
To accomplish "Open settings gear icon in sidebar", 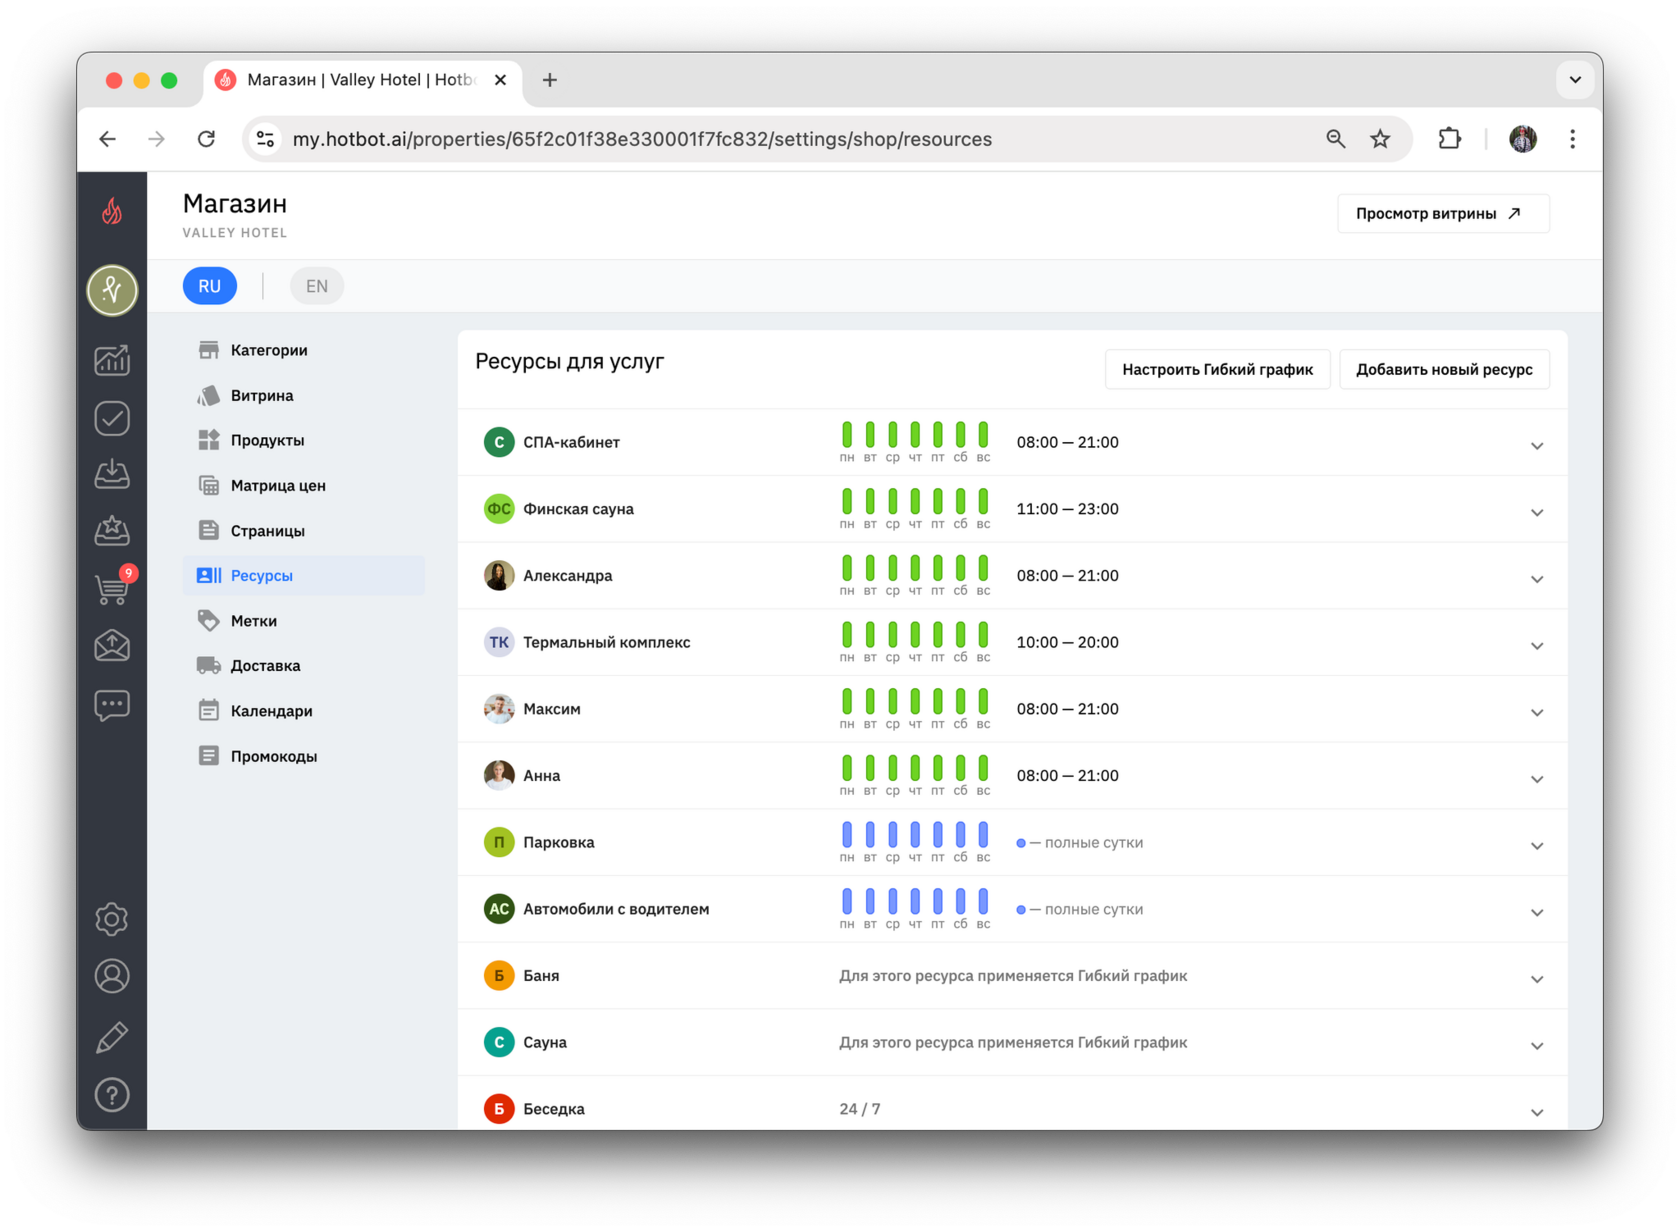I will (x=112, y=919).
